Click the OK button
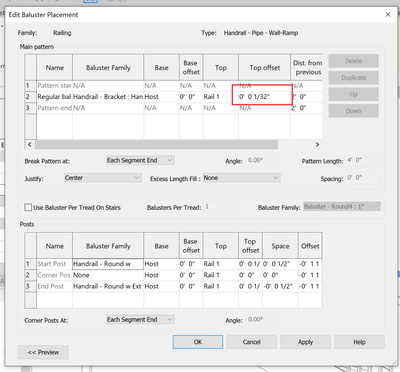This screenshot has width=400, height=372. point(198,342)
